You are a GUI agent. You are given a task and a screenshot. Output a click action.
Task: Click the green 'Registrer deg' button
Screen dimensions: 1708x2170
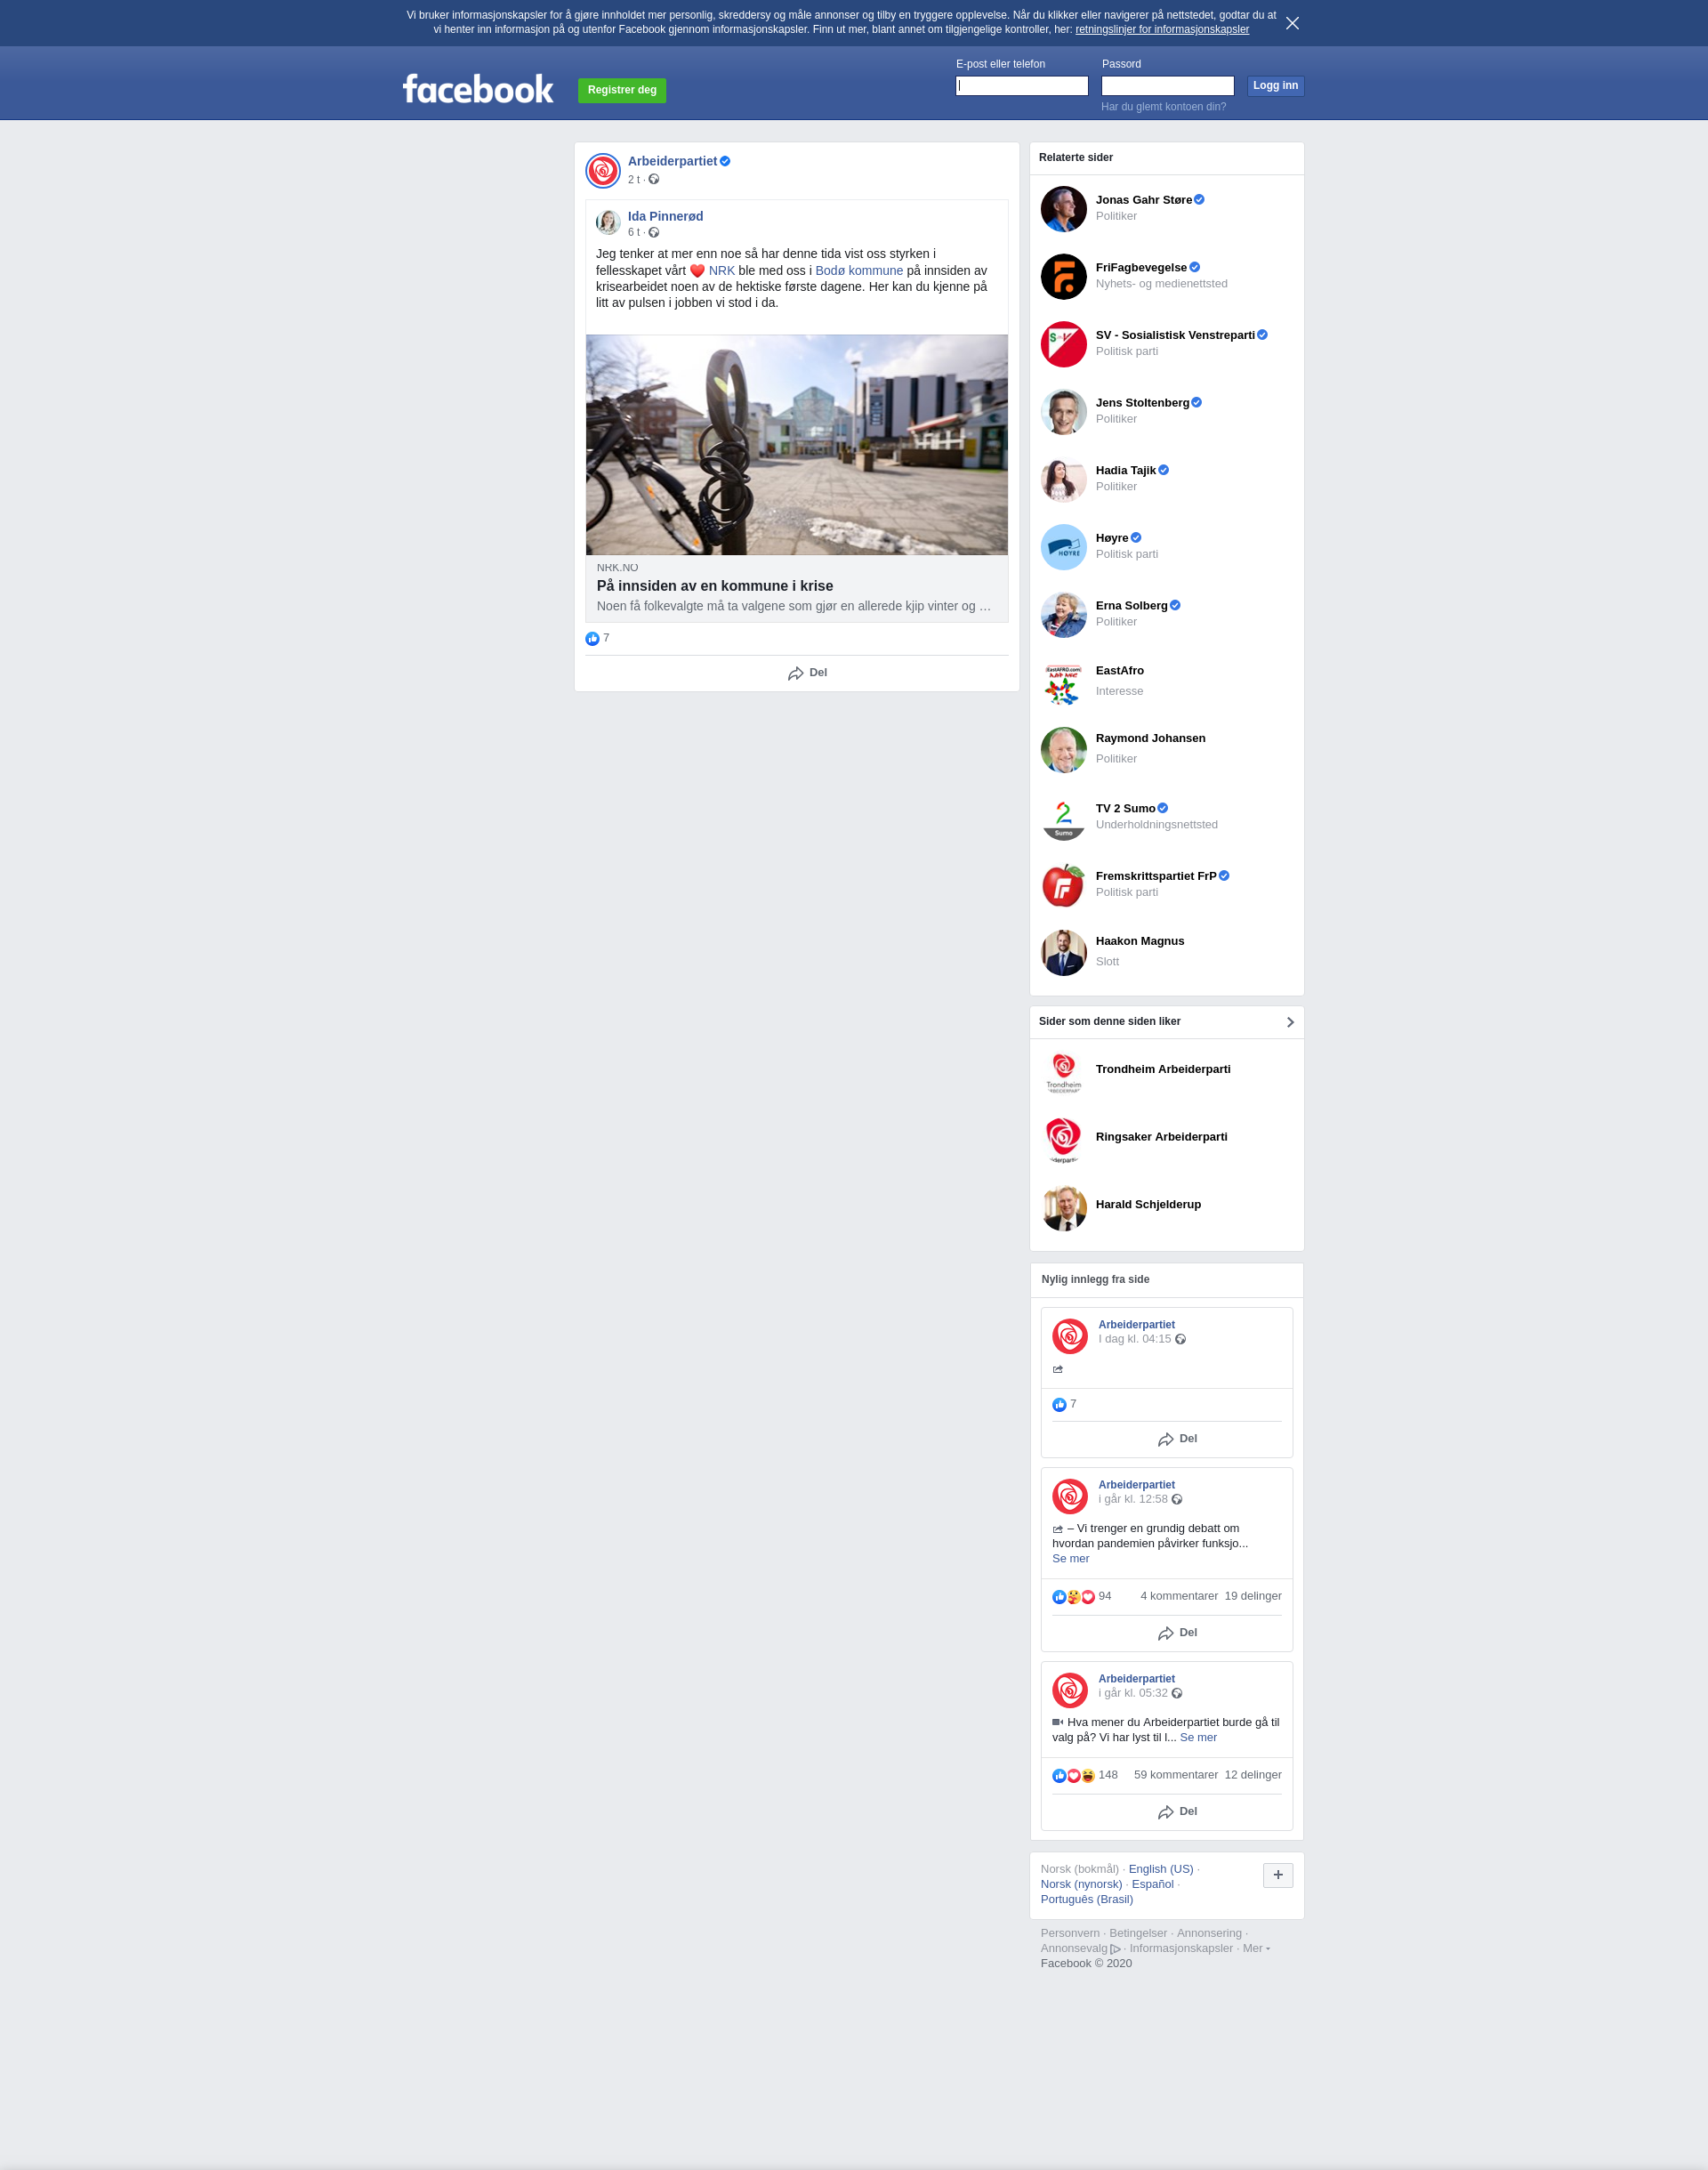(x=622, y=90)
